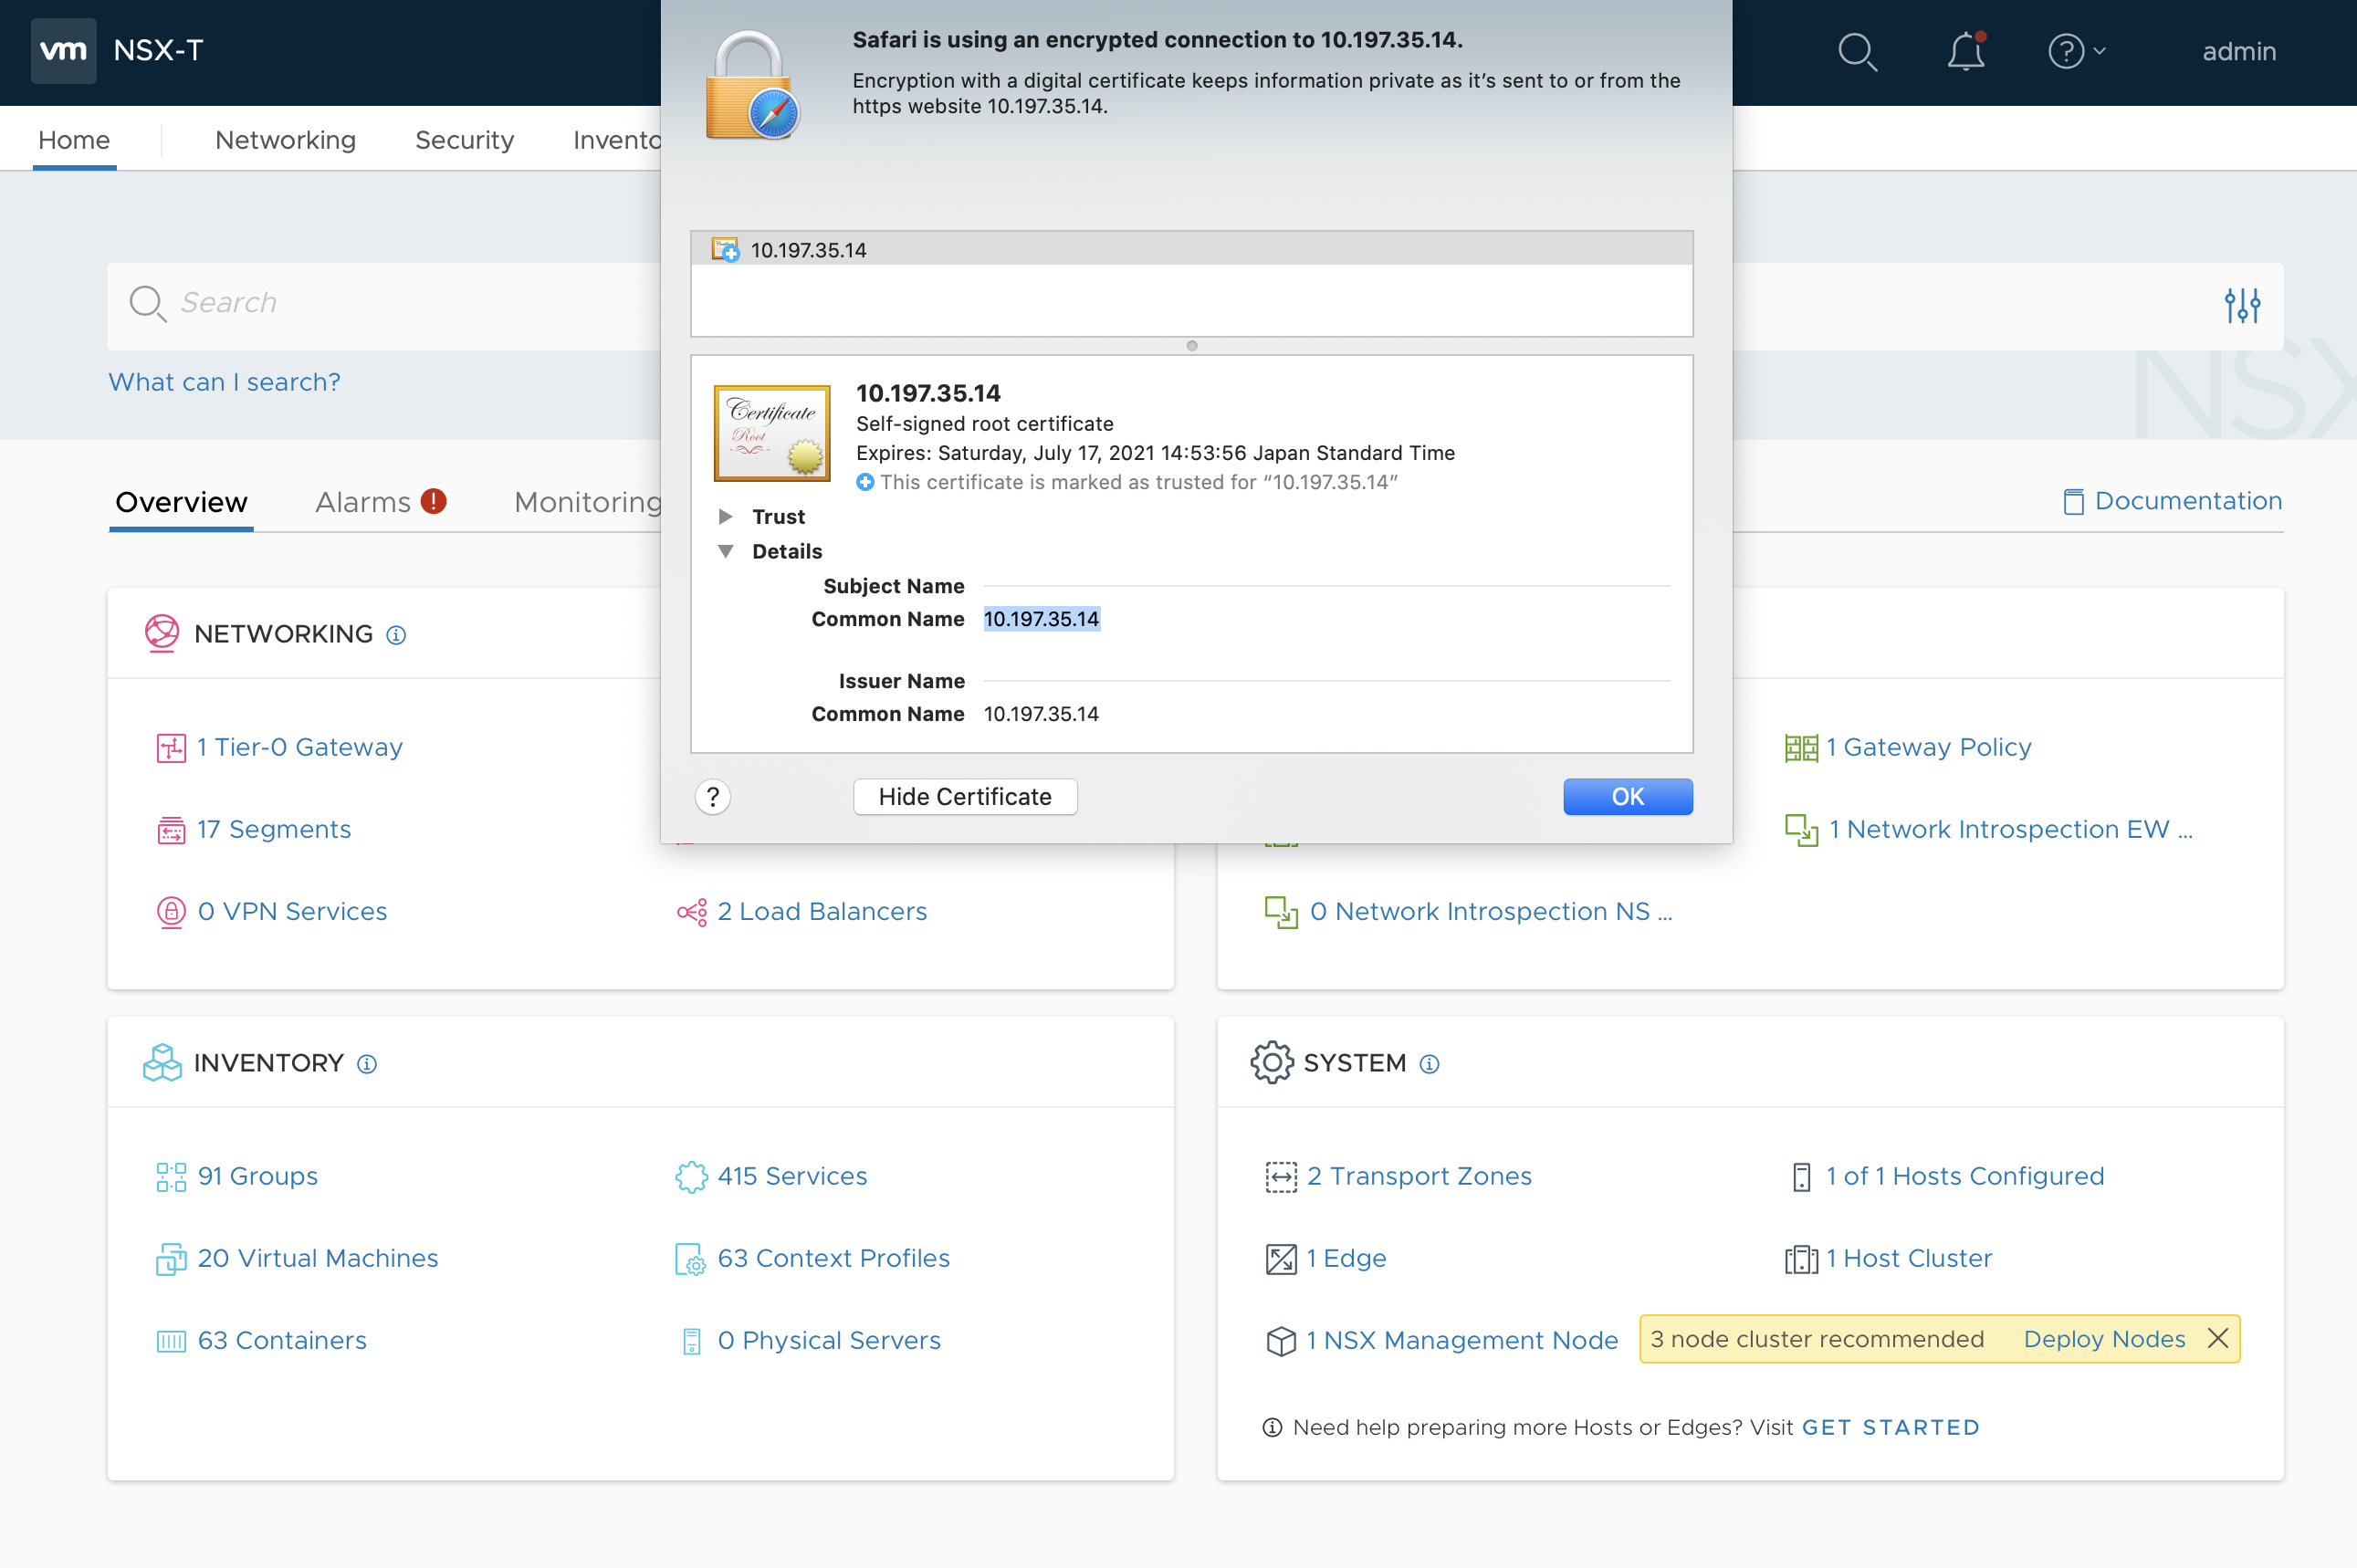
Task: Open 0 VPN Services link
Action: [x=292, y=911]
